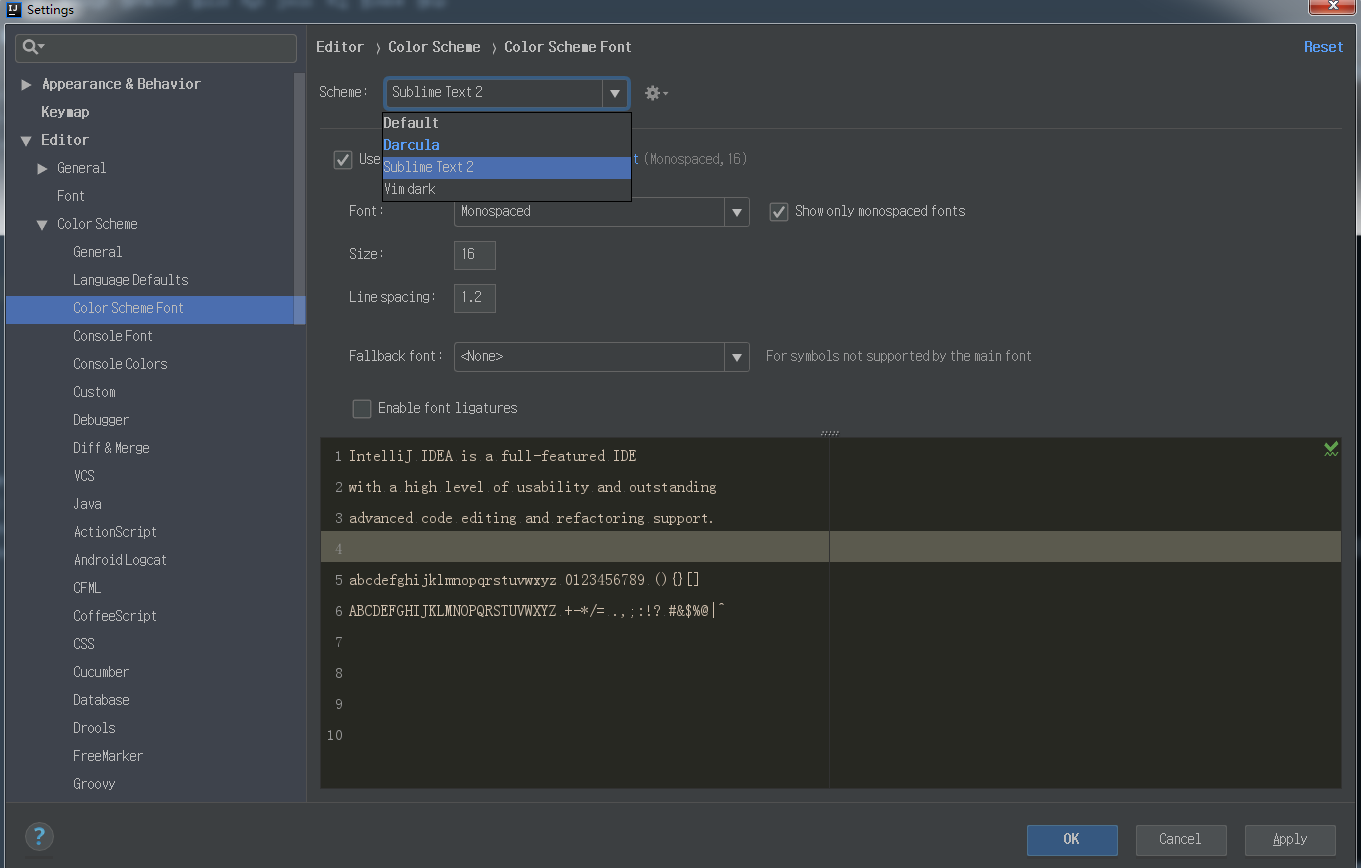Select Database in the settings tree
This screenshot has height=868, width=1361.
(101, 700)
